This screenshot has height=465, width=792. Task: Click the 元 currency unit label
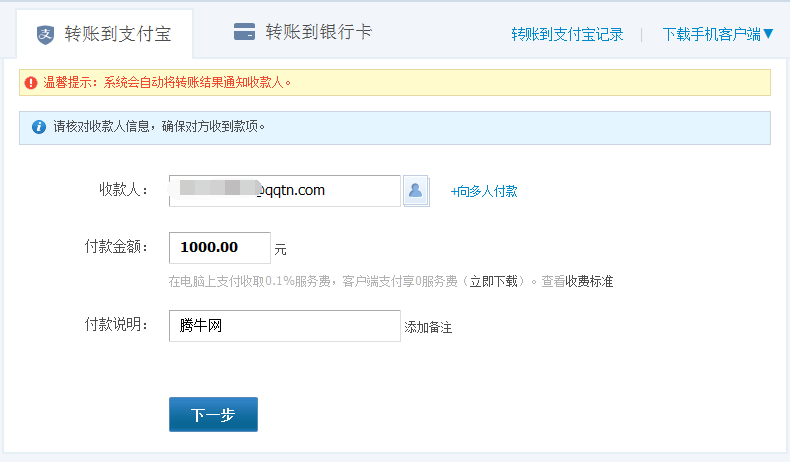click(280, 249)
